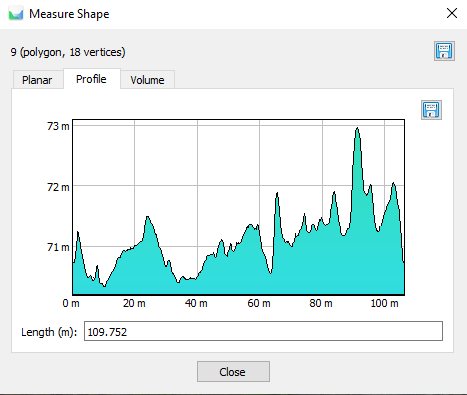This screenshot has width=467, height=395.
Task: Switch to the Planar tab
Action: pyautogui.click(x=37, y=80)
